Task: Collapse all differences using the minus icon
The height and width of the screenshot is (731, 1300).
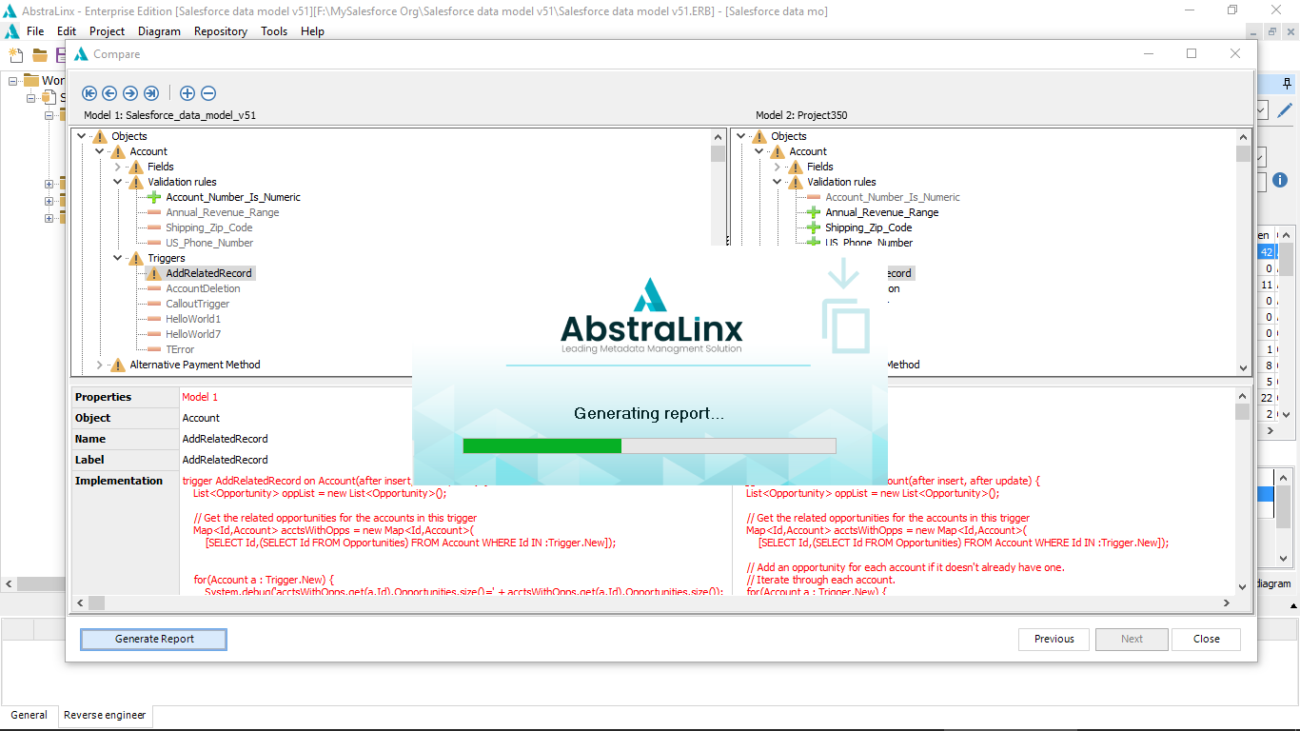Action: point(208,93)
